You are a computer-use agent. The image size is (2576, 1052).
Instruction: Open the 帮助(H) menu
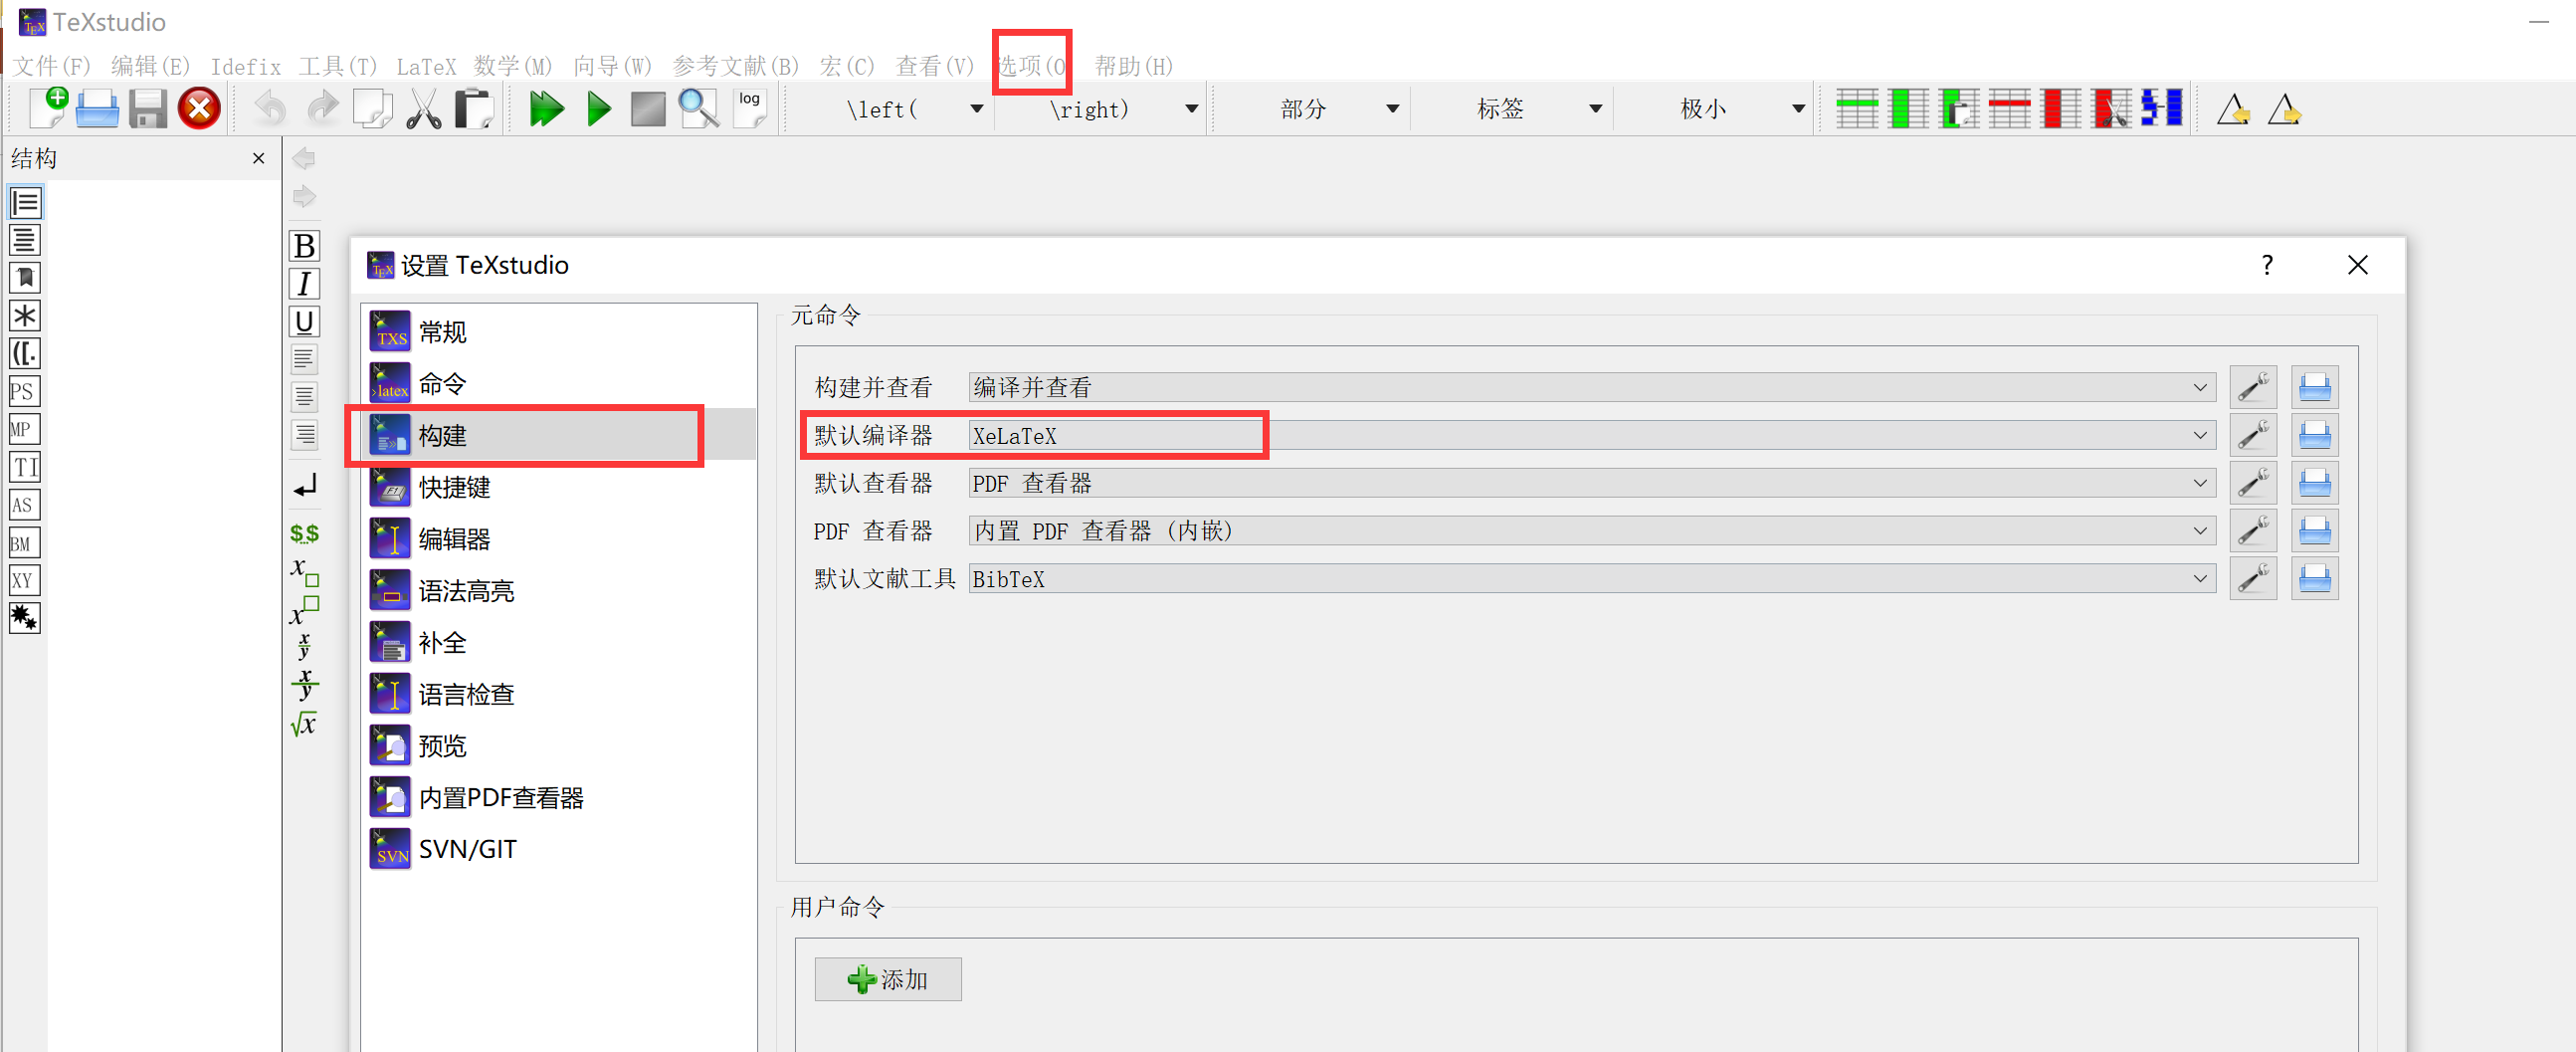point(1133,66)
